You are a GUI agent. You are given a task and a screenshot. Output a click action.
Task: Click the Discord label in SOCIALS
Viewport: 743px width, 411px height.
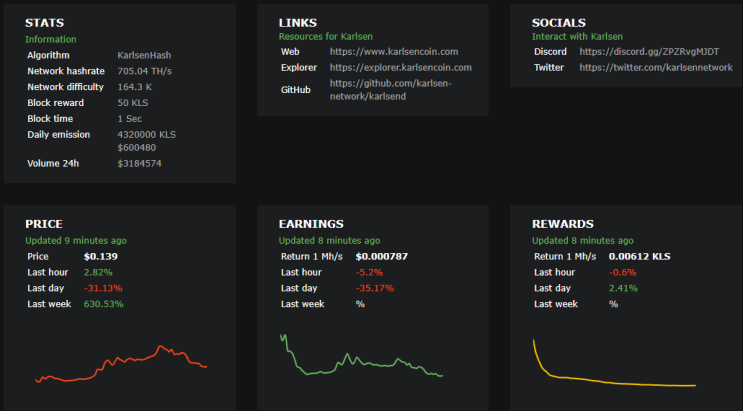coord(550,52)
